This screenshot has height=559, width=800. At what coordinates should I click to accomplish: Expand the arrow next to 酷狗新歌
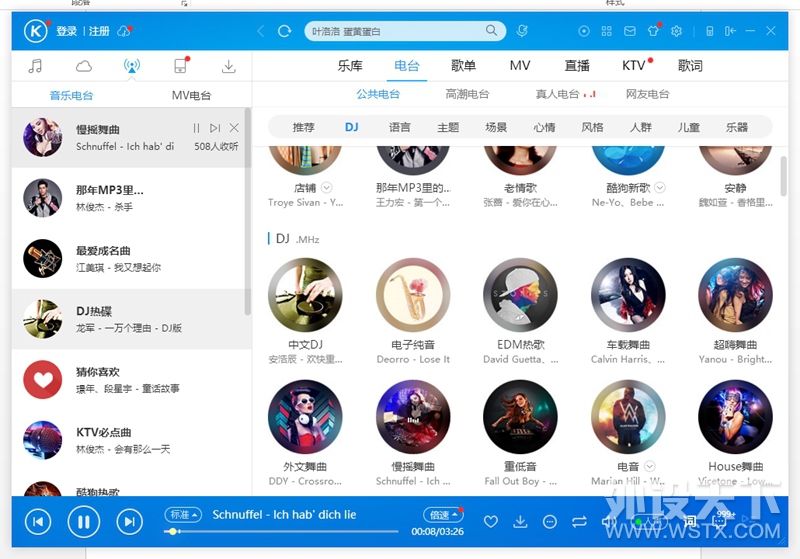coord(660,187)
